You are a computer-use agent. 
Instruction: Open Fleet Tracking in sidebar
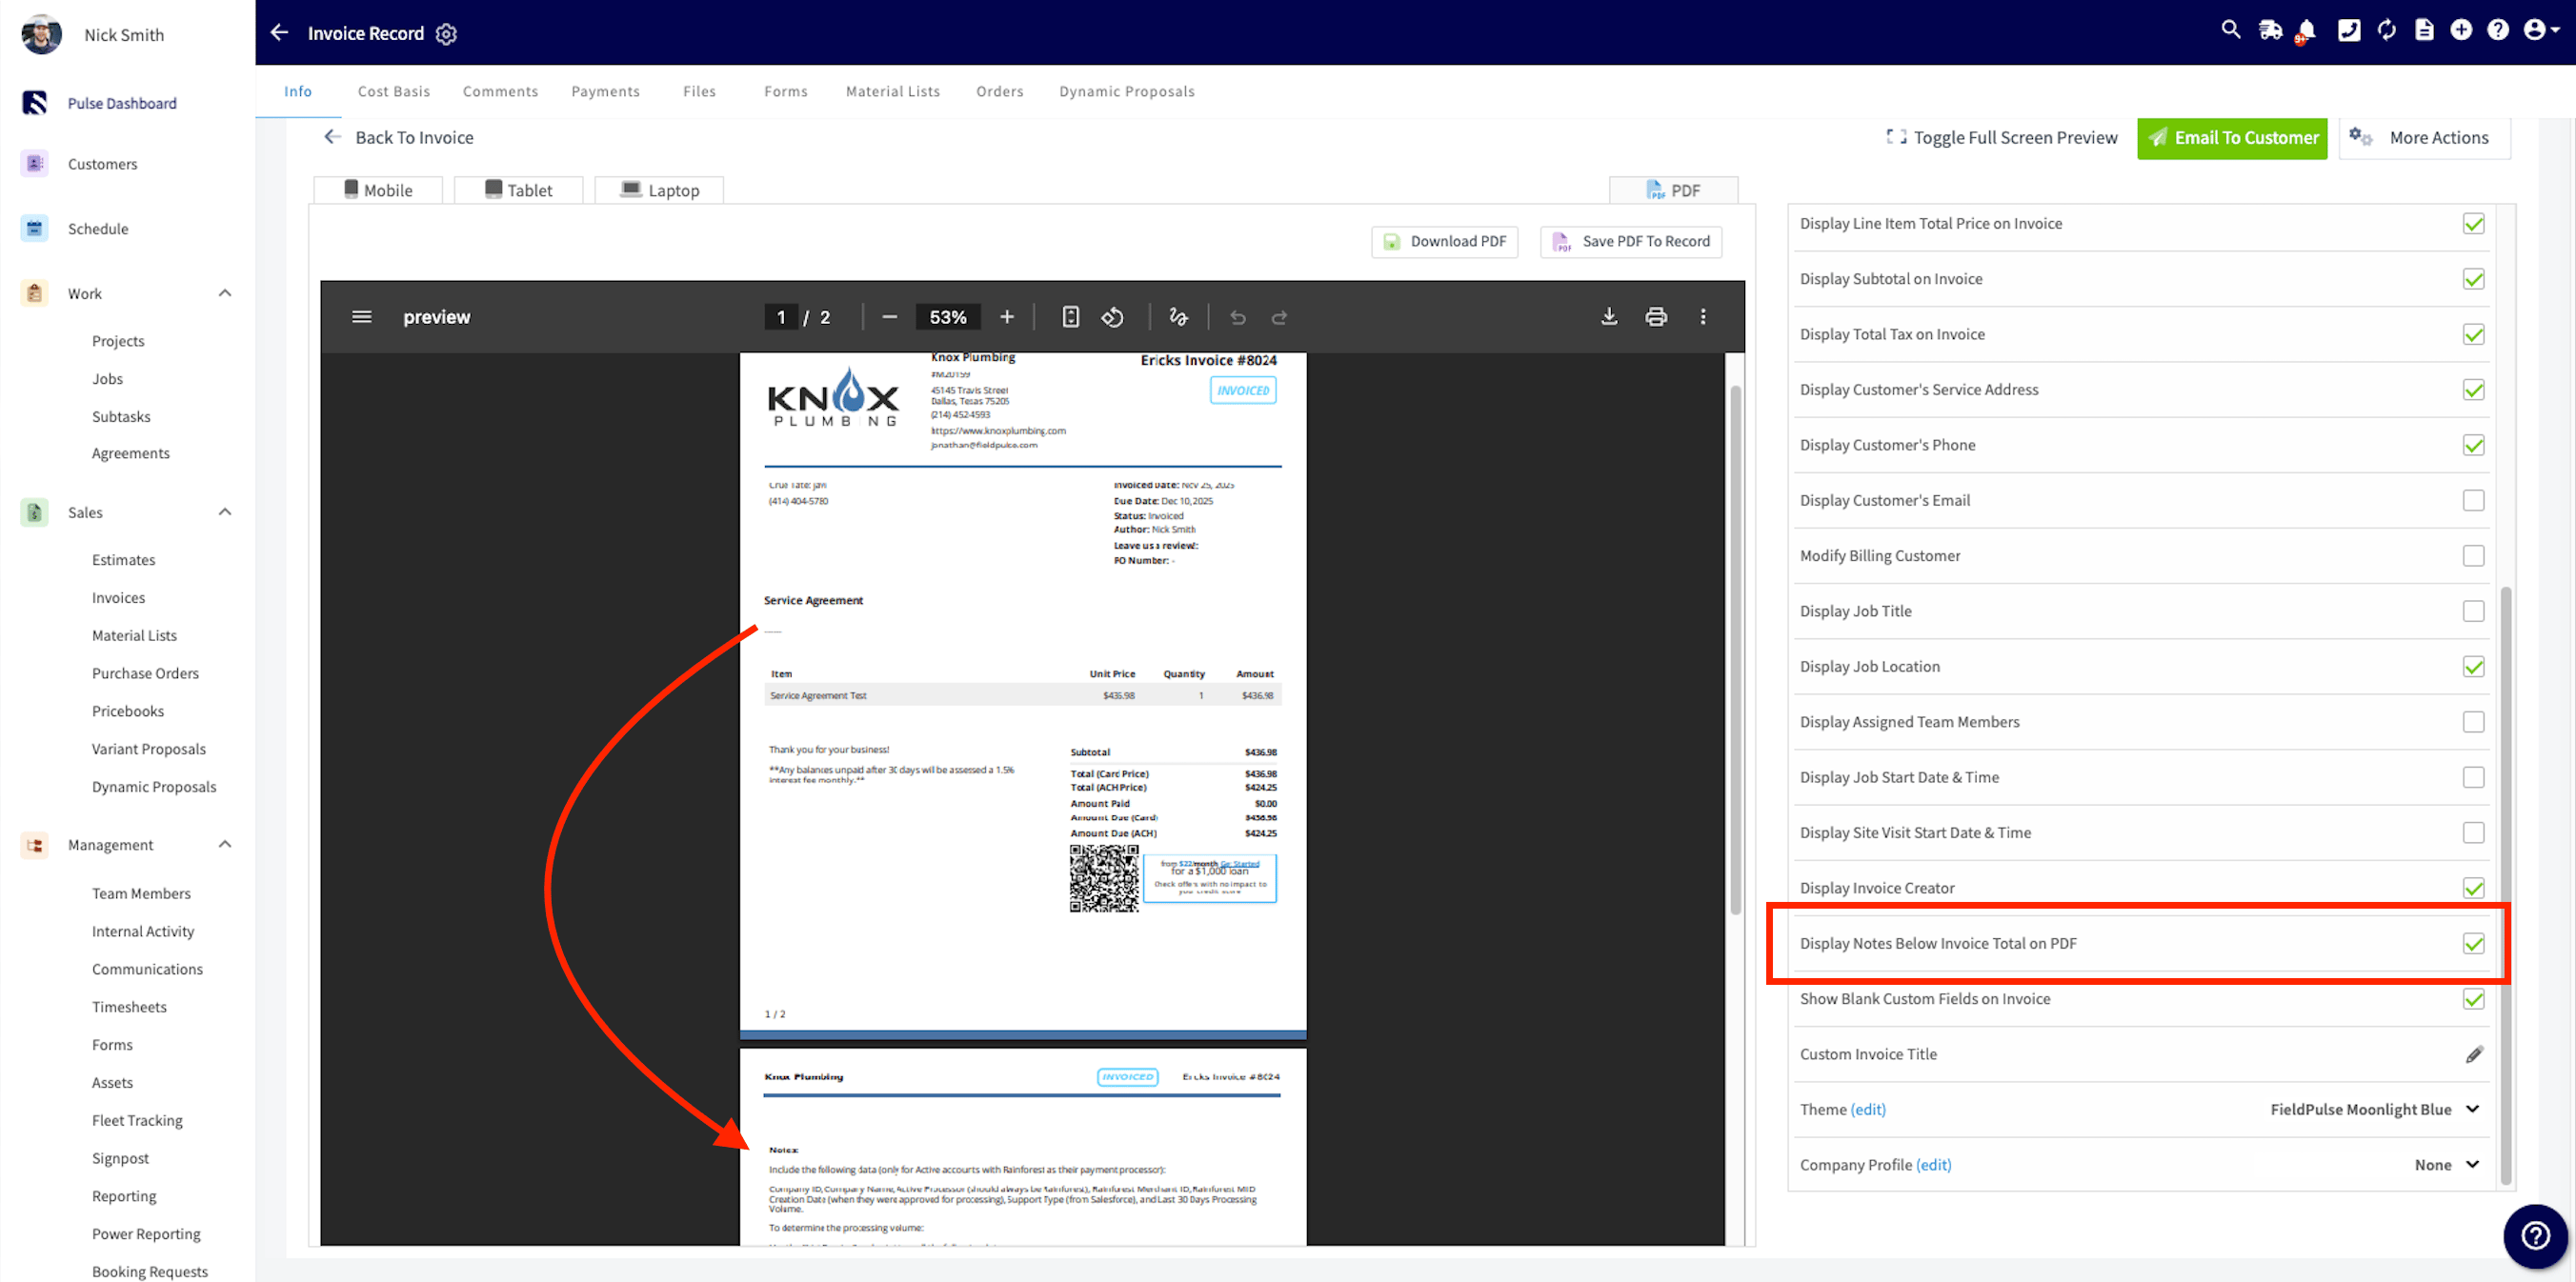click(137, 1120)
